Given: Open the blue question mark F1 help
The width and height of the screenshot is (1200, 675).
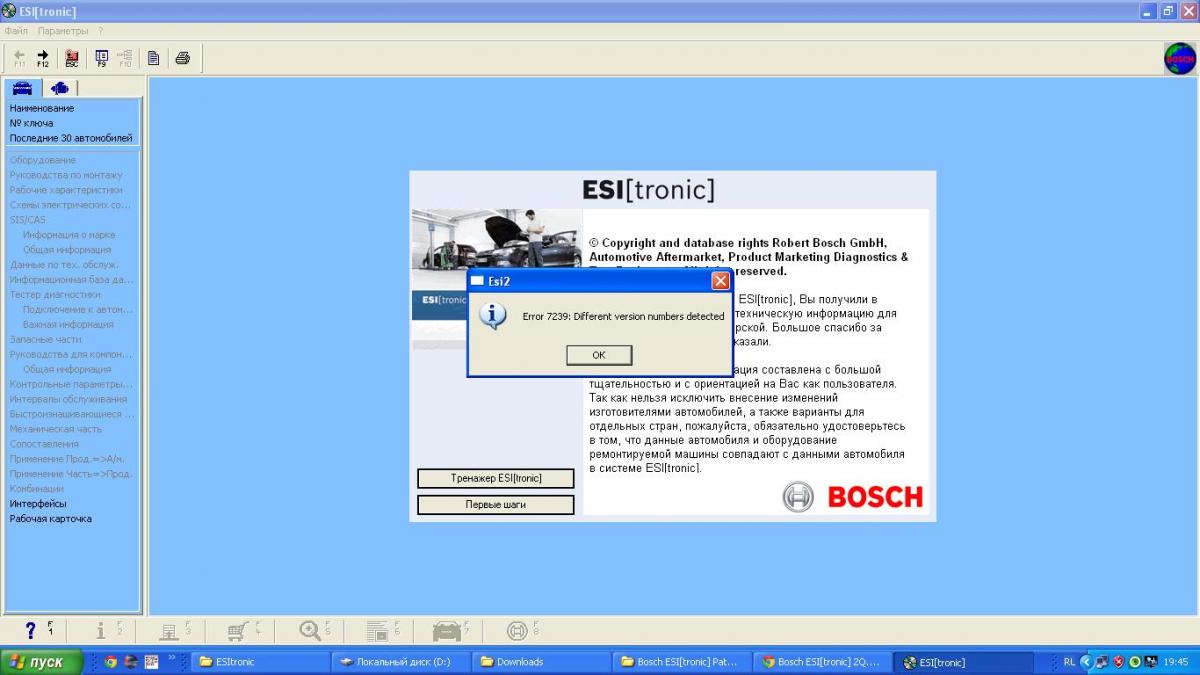Looking at the screenshot, I should click(x=32, y=630).
